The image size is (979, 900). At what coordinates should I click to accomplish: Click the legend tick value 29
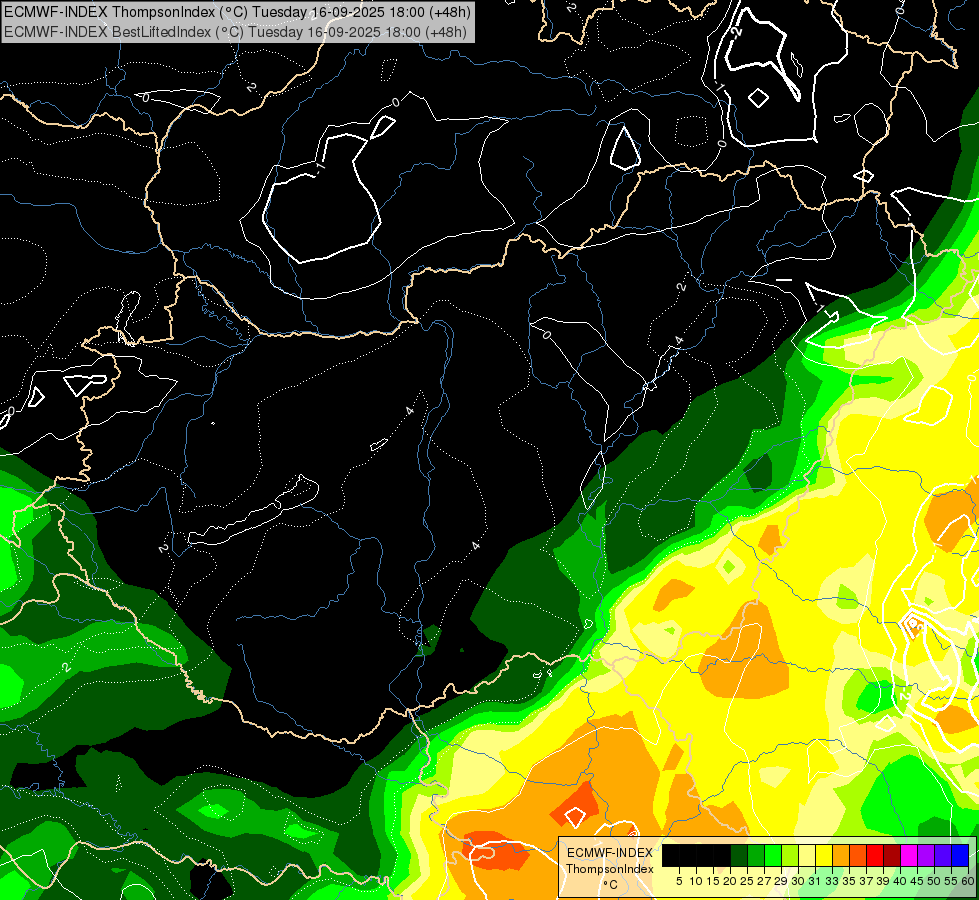click(x=780, y=881)
